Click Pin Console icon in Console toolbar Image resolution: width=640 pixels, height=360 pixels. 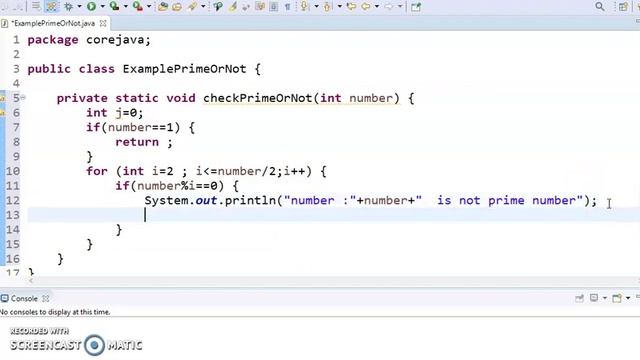pos(579,298)
